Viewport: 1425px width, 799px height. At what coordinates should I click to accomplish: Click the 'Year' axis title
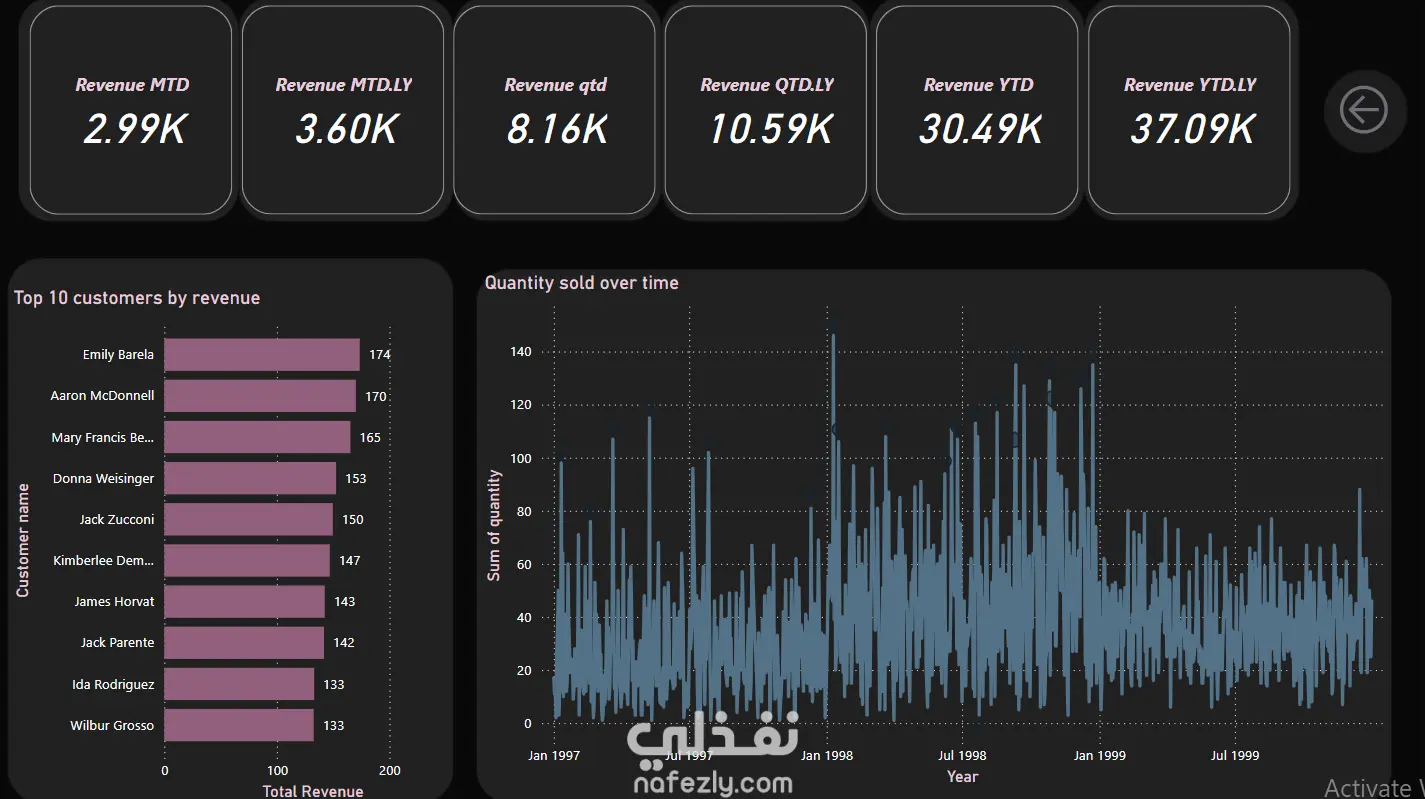pos(963,776)
